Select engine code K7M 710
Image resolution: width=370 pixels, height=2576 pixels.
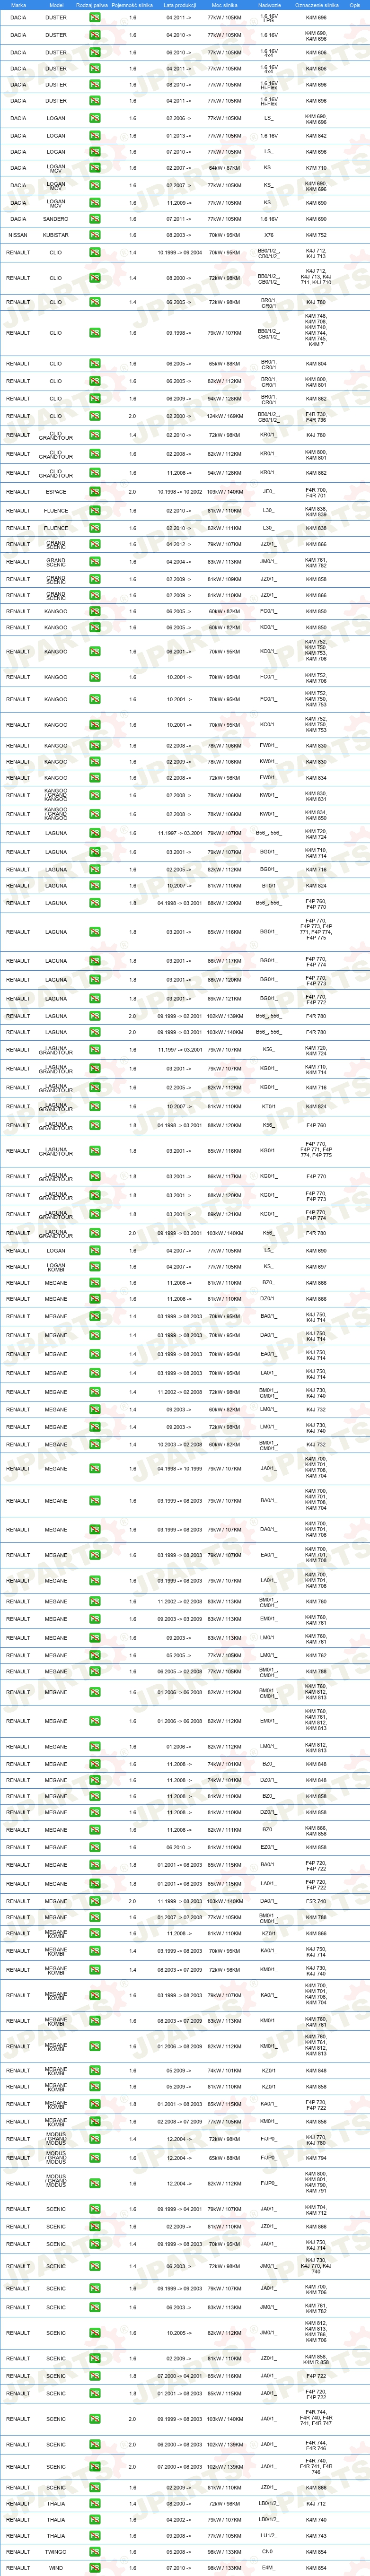click(x=316, y=168)
